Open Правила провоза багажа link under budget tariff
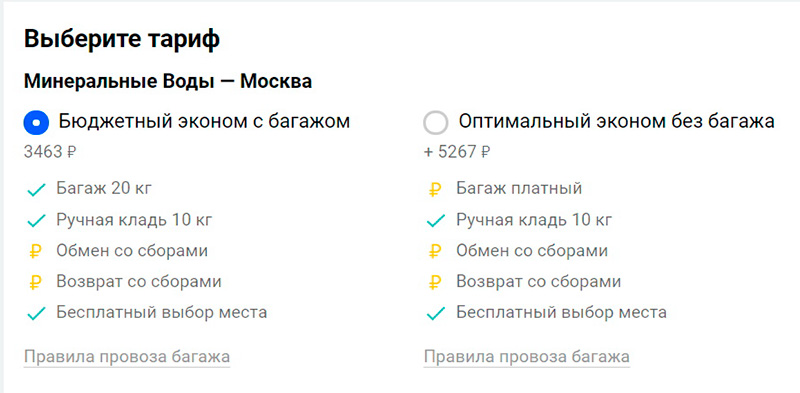 coord(127,357)
